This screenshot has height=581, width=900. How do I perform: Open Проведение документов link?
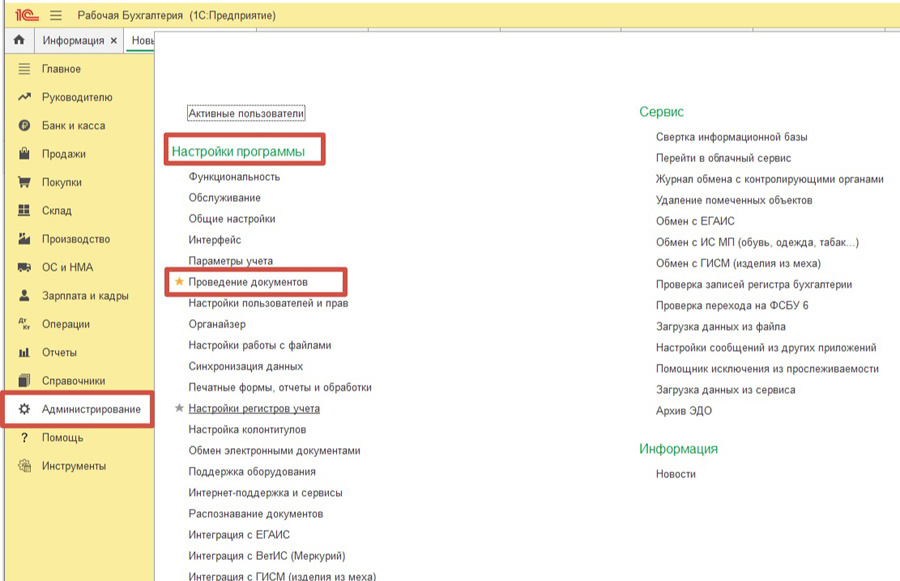(x=248, y=282)
